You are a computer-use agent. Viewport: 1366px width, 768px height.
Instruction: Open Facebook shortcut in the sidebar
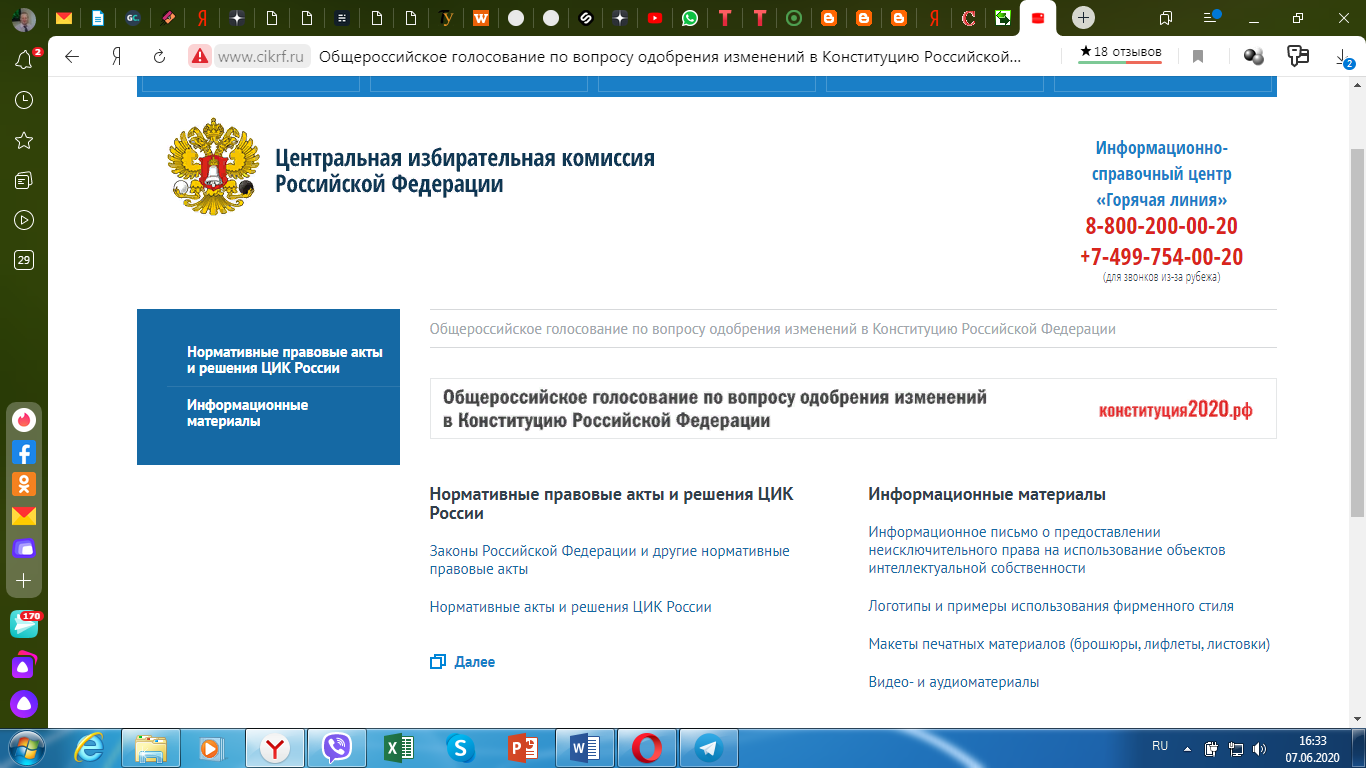click(24, 452)
